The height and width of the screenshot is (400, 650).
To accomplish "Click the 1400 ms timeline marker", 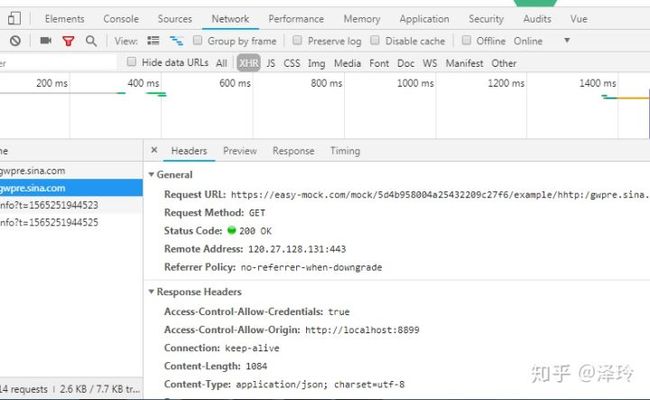I will [x=597, y=83].
